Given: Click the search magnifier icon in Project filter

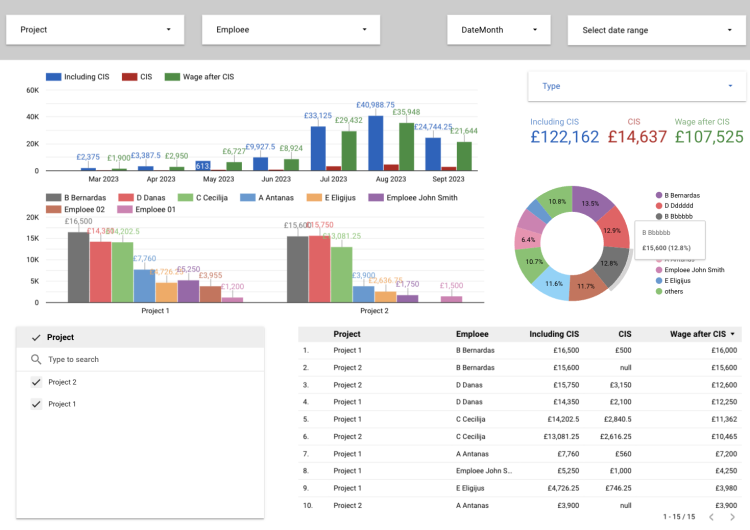Looking at the screenshot, I should (36, 359).
